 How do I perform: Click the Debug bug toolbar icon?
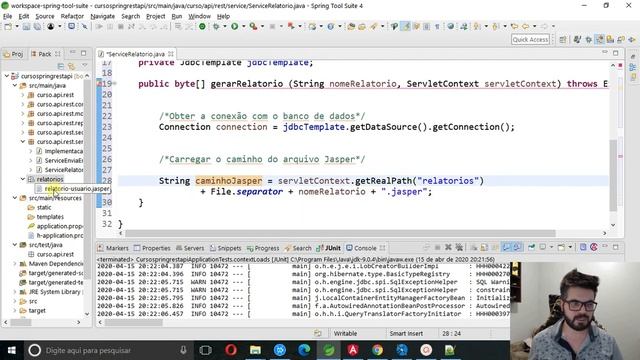pos(216,27)
